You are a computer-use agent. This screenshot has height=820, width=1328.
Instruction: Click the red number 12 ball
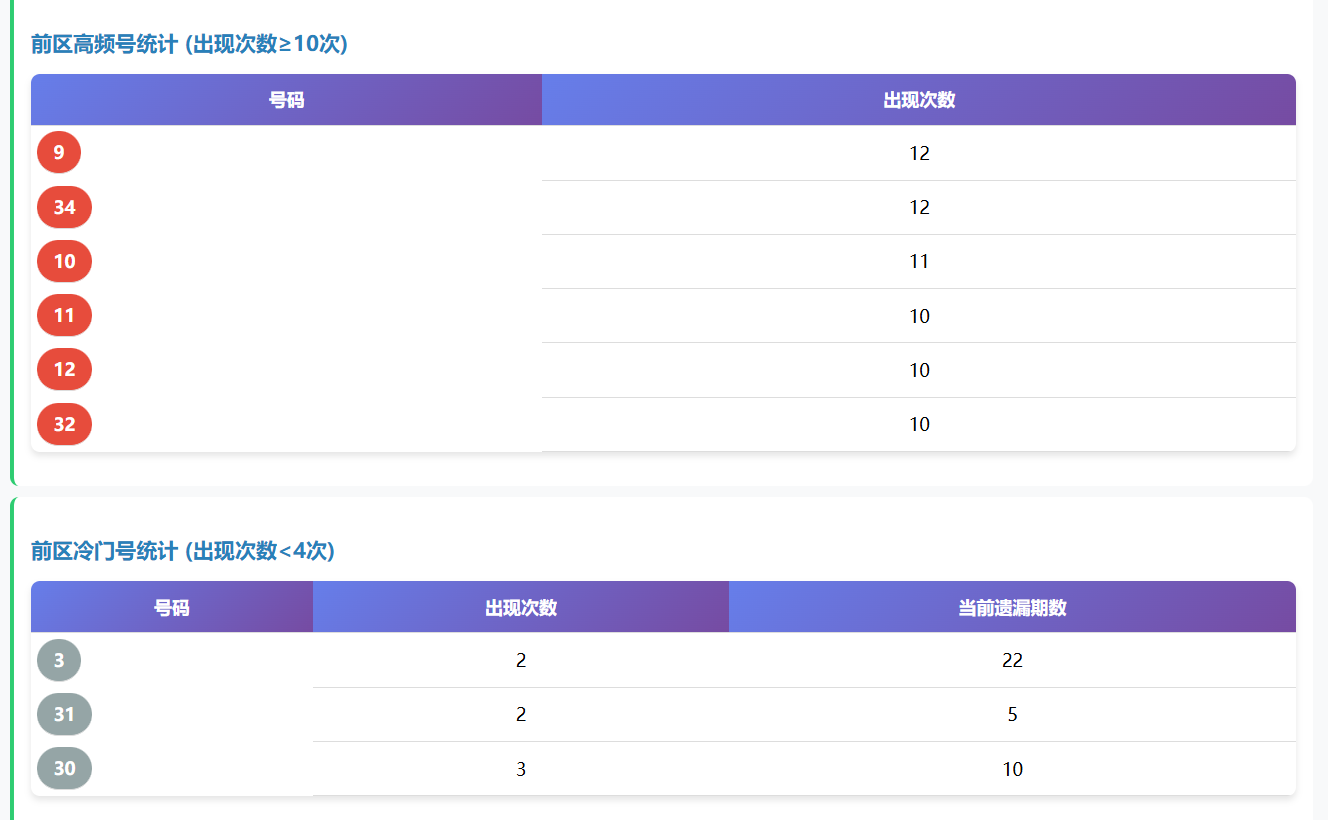coord(64,370)
